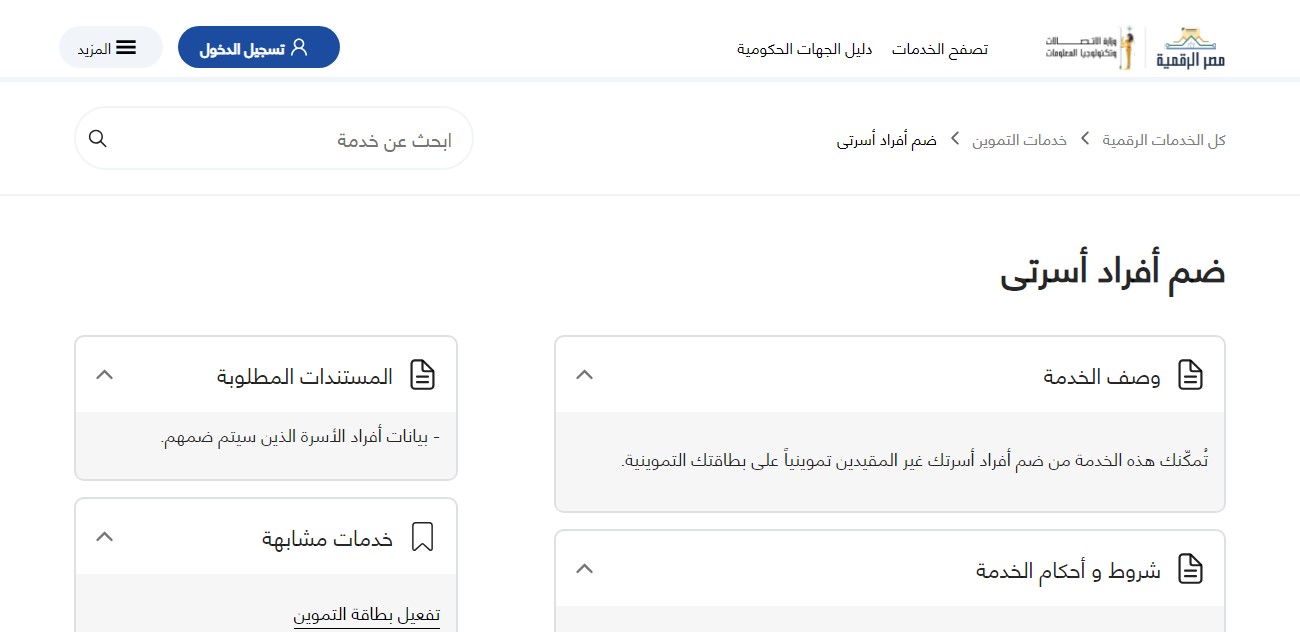Collapse the وصف الخدمة section

[585, 375]
